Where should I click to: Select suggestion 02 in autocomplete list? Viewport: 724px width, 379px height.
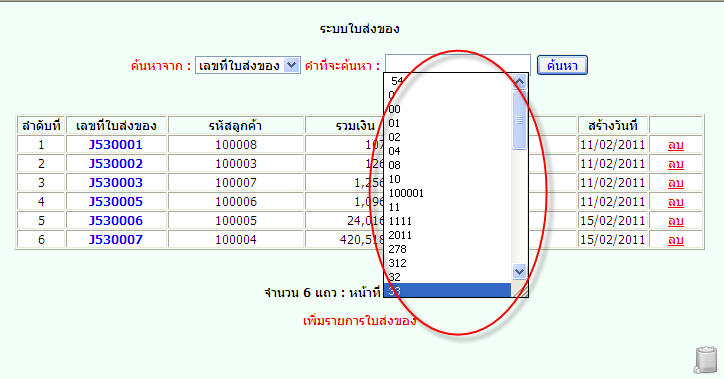(x=448, y=137)
